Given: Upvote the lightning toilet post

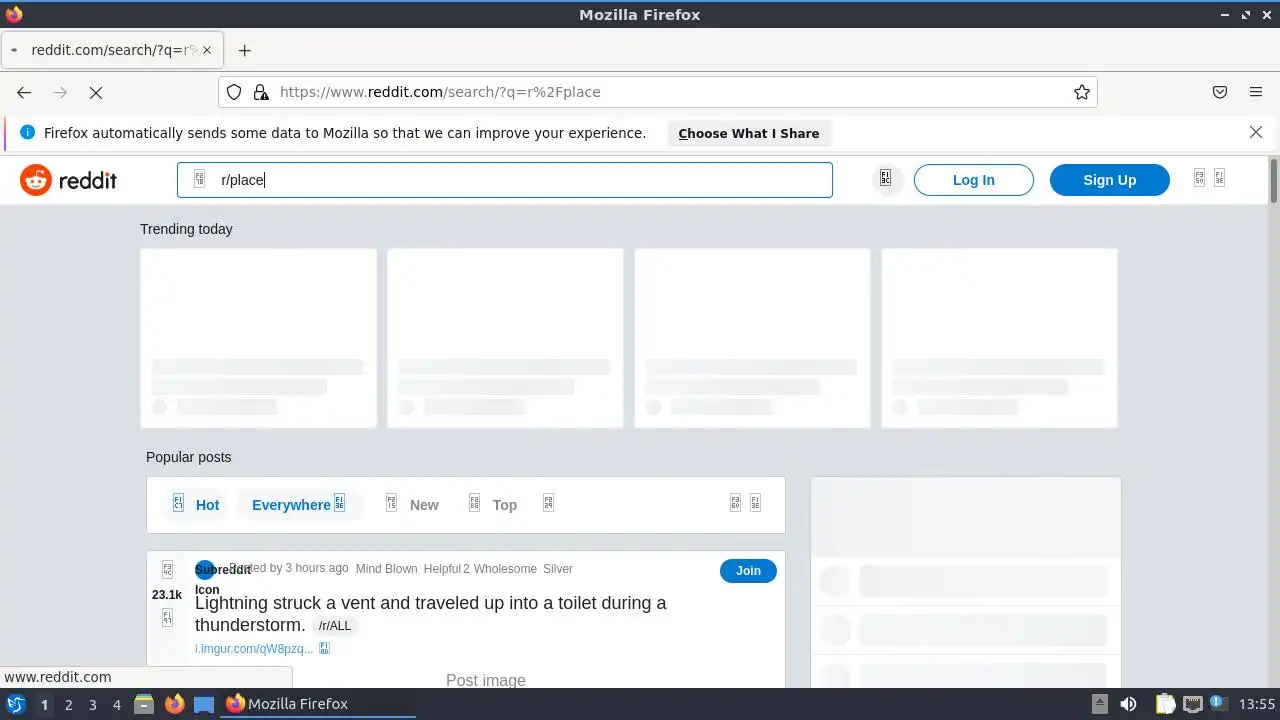Looking at the screenshot, I should coord(167,569).
